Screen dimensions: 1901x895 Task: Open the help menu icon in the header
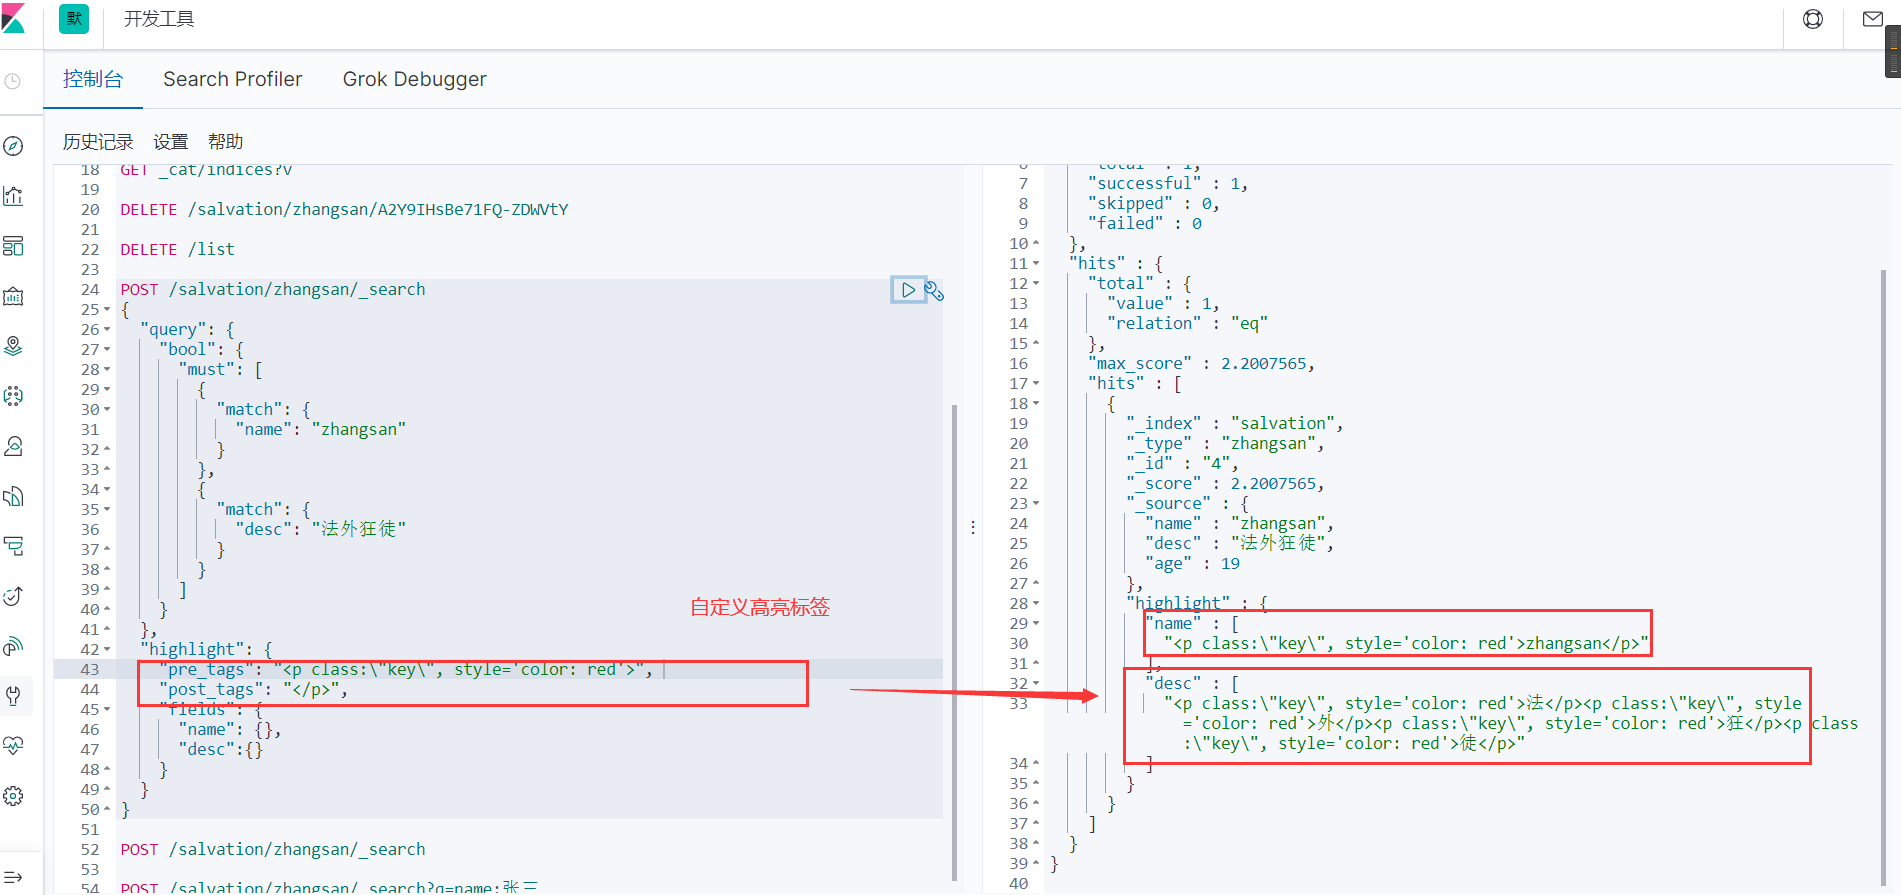pyautogui.click(x=1813, y=19)
